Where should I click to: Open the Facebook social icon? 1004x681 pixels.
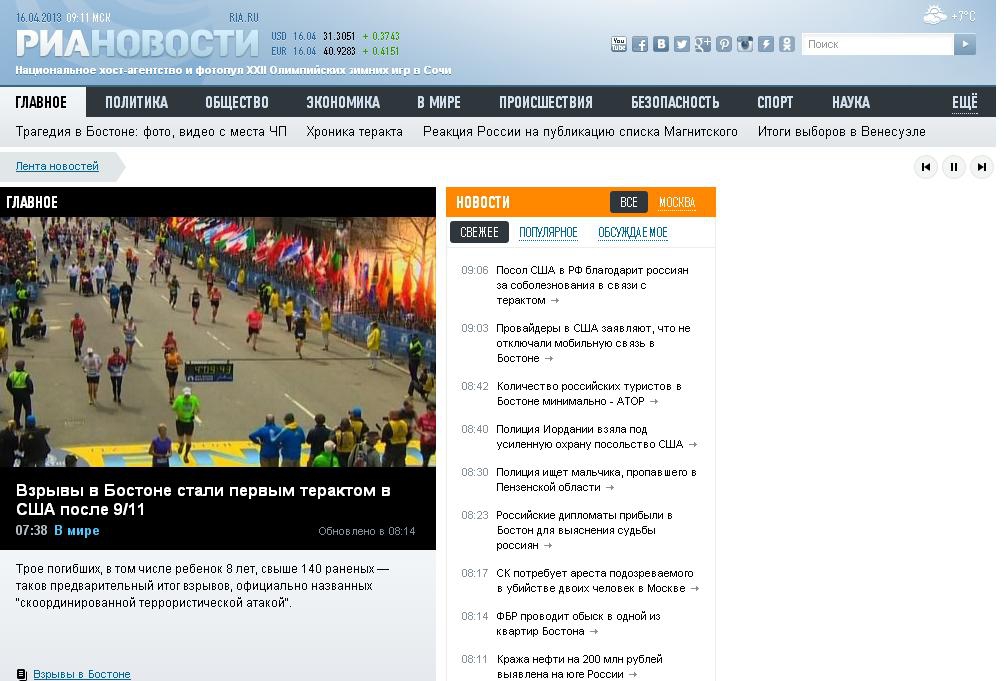(640, 44)
